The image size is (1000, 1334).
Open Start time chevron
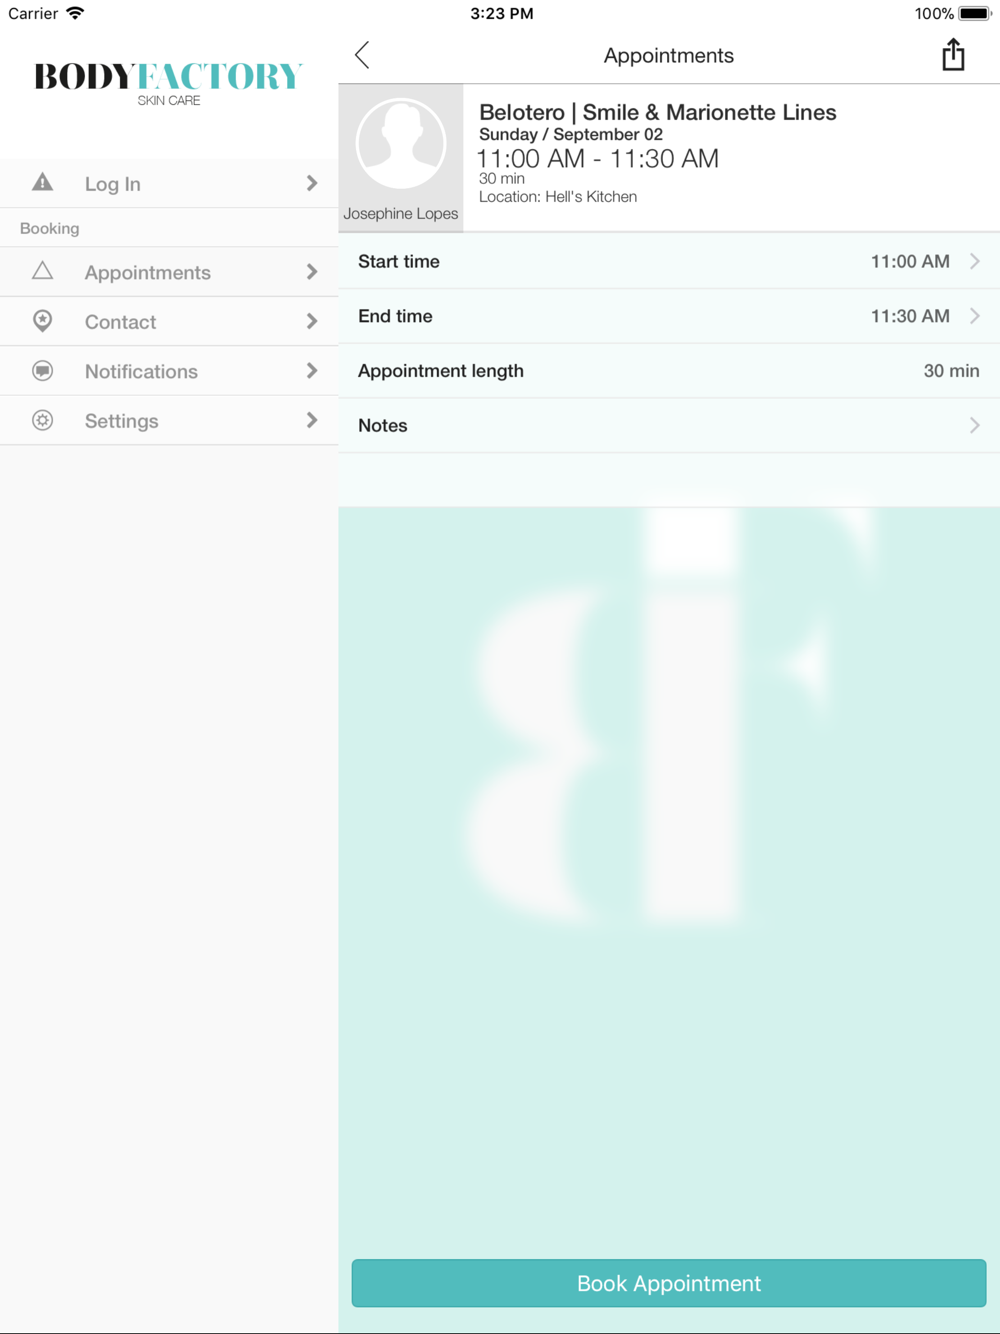tap(975, 261)
